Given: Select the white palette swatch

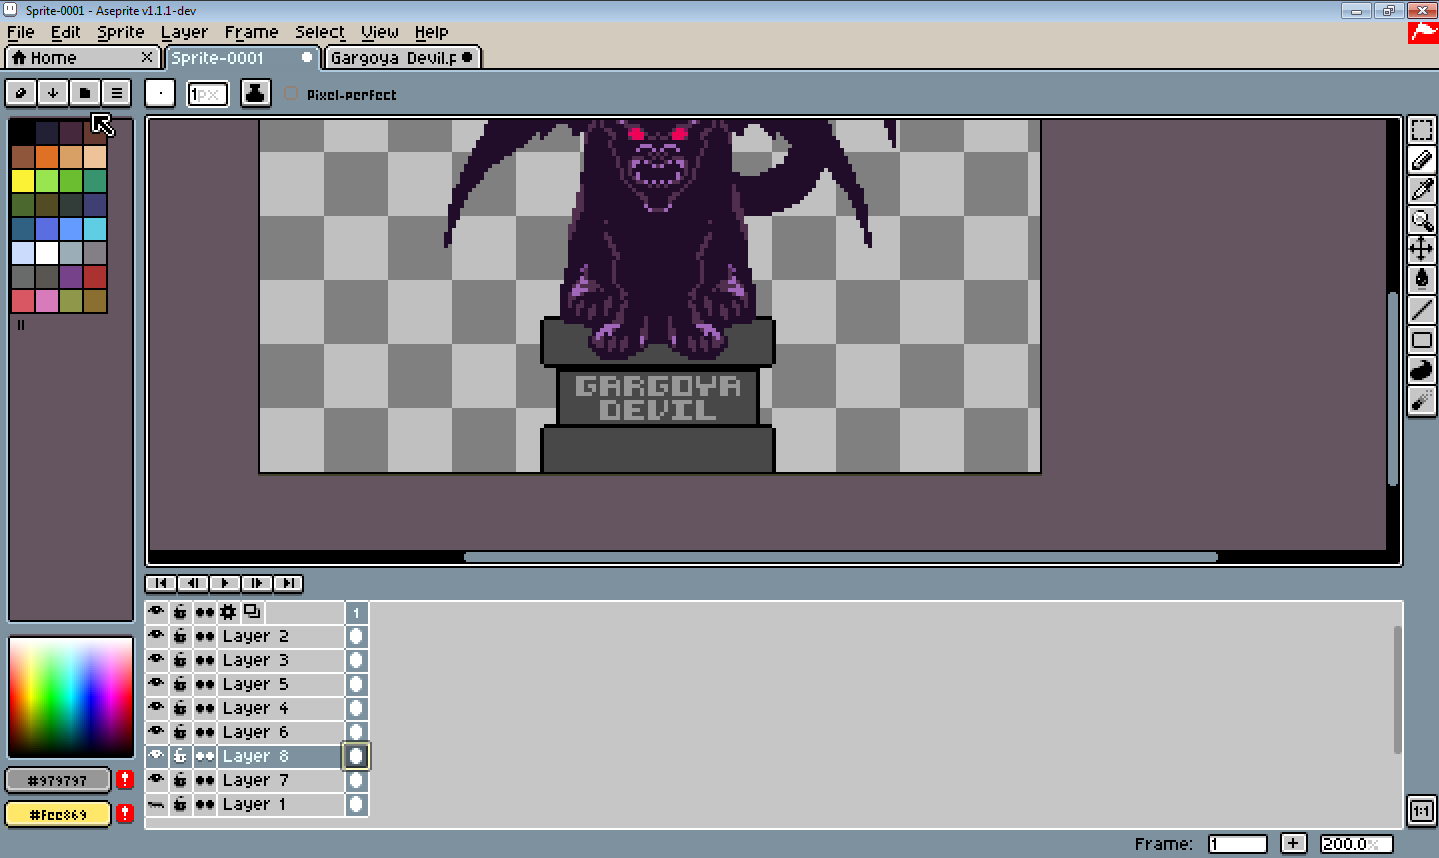Looking at the screenshot, I should pos(46,253).
